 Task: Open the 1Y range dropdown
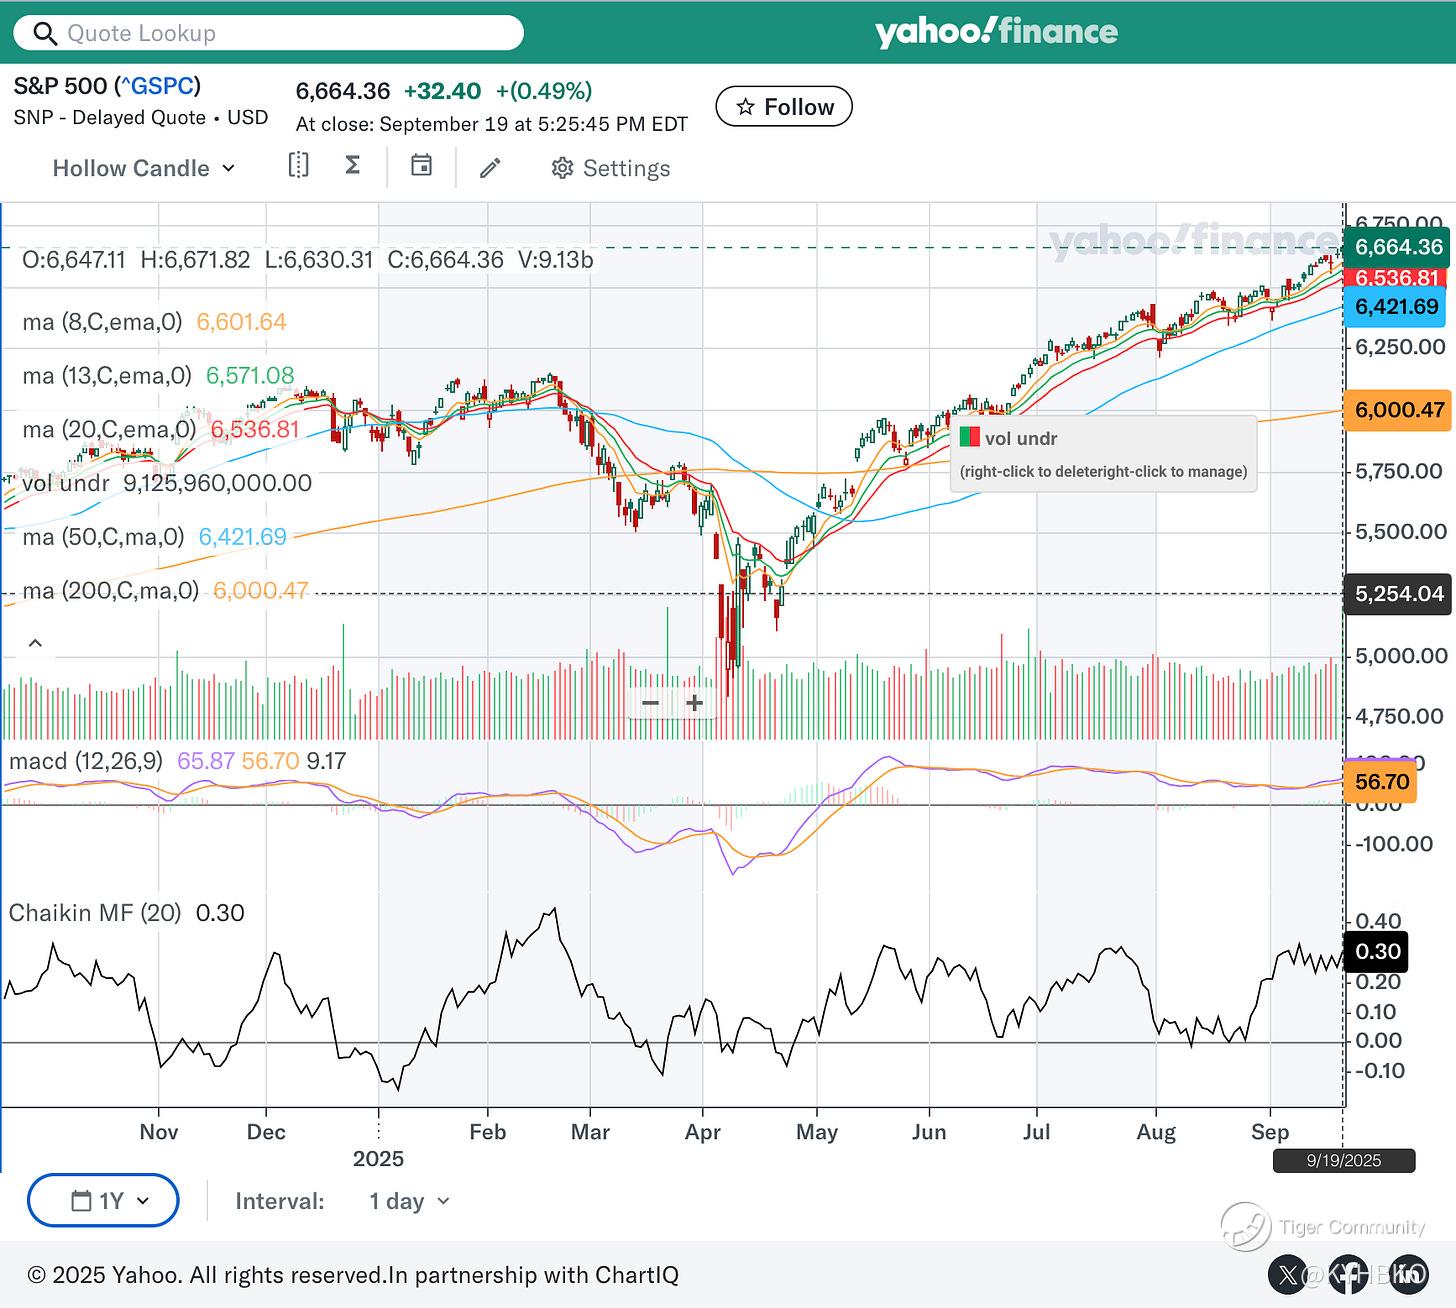pos(103,1200)
